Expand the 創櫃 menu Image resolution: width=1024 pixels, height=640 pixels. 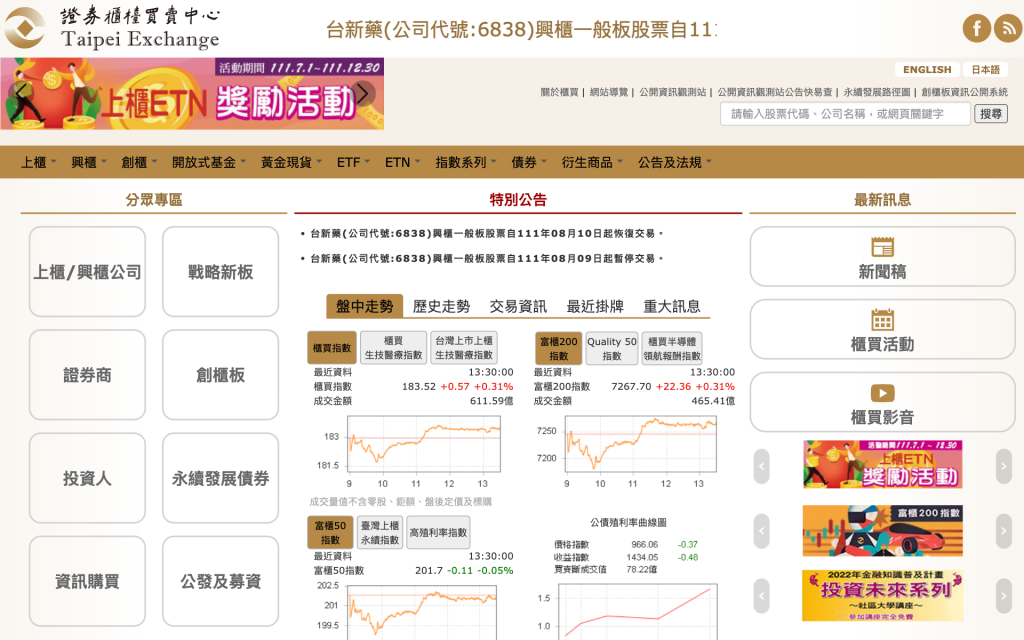138,162
